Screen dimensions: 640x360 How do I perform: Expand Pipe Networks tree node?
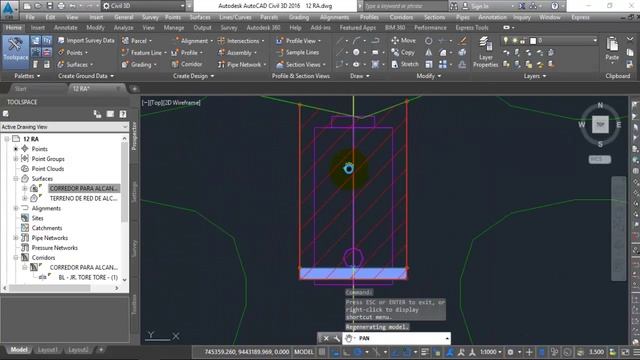16,238
